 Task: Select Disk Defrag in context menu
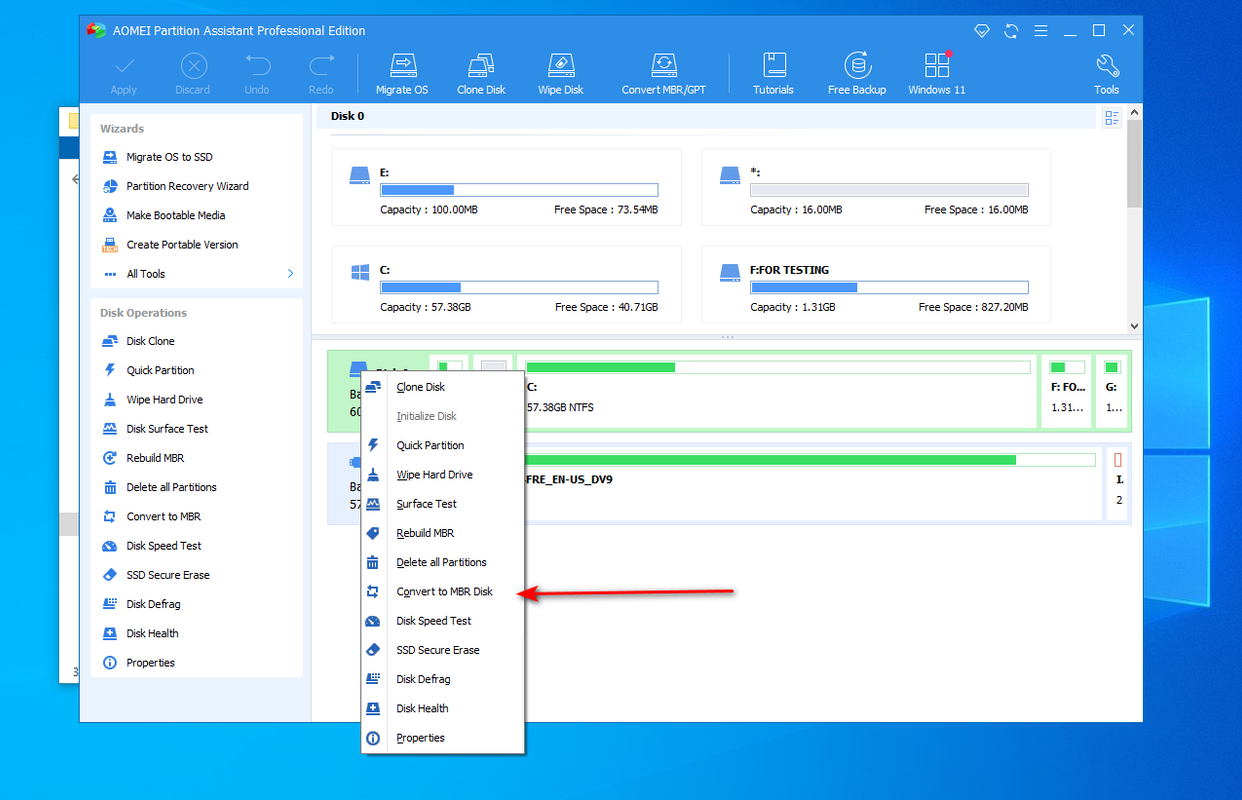click(443, 679)
